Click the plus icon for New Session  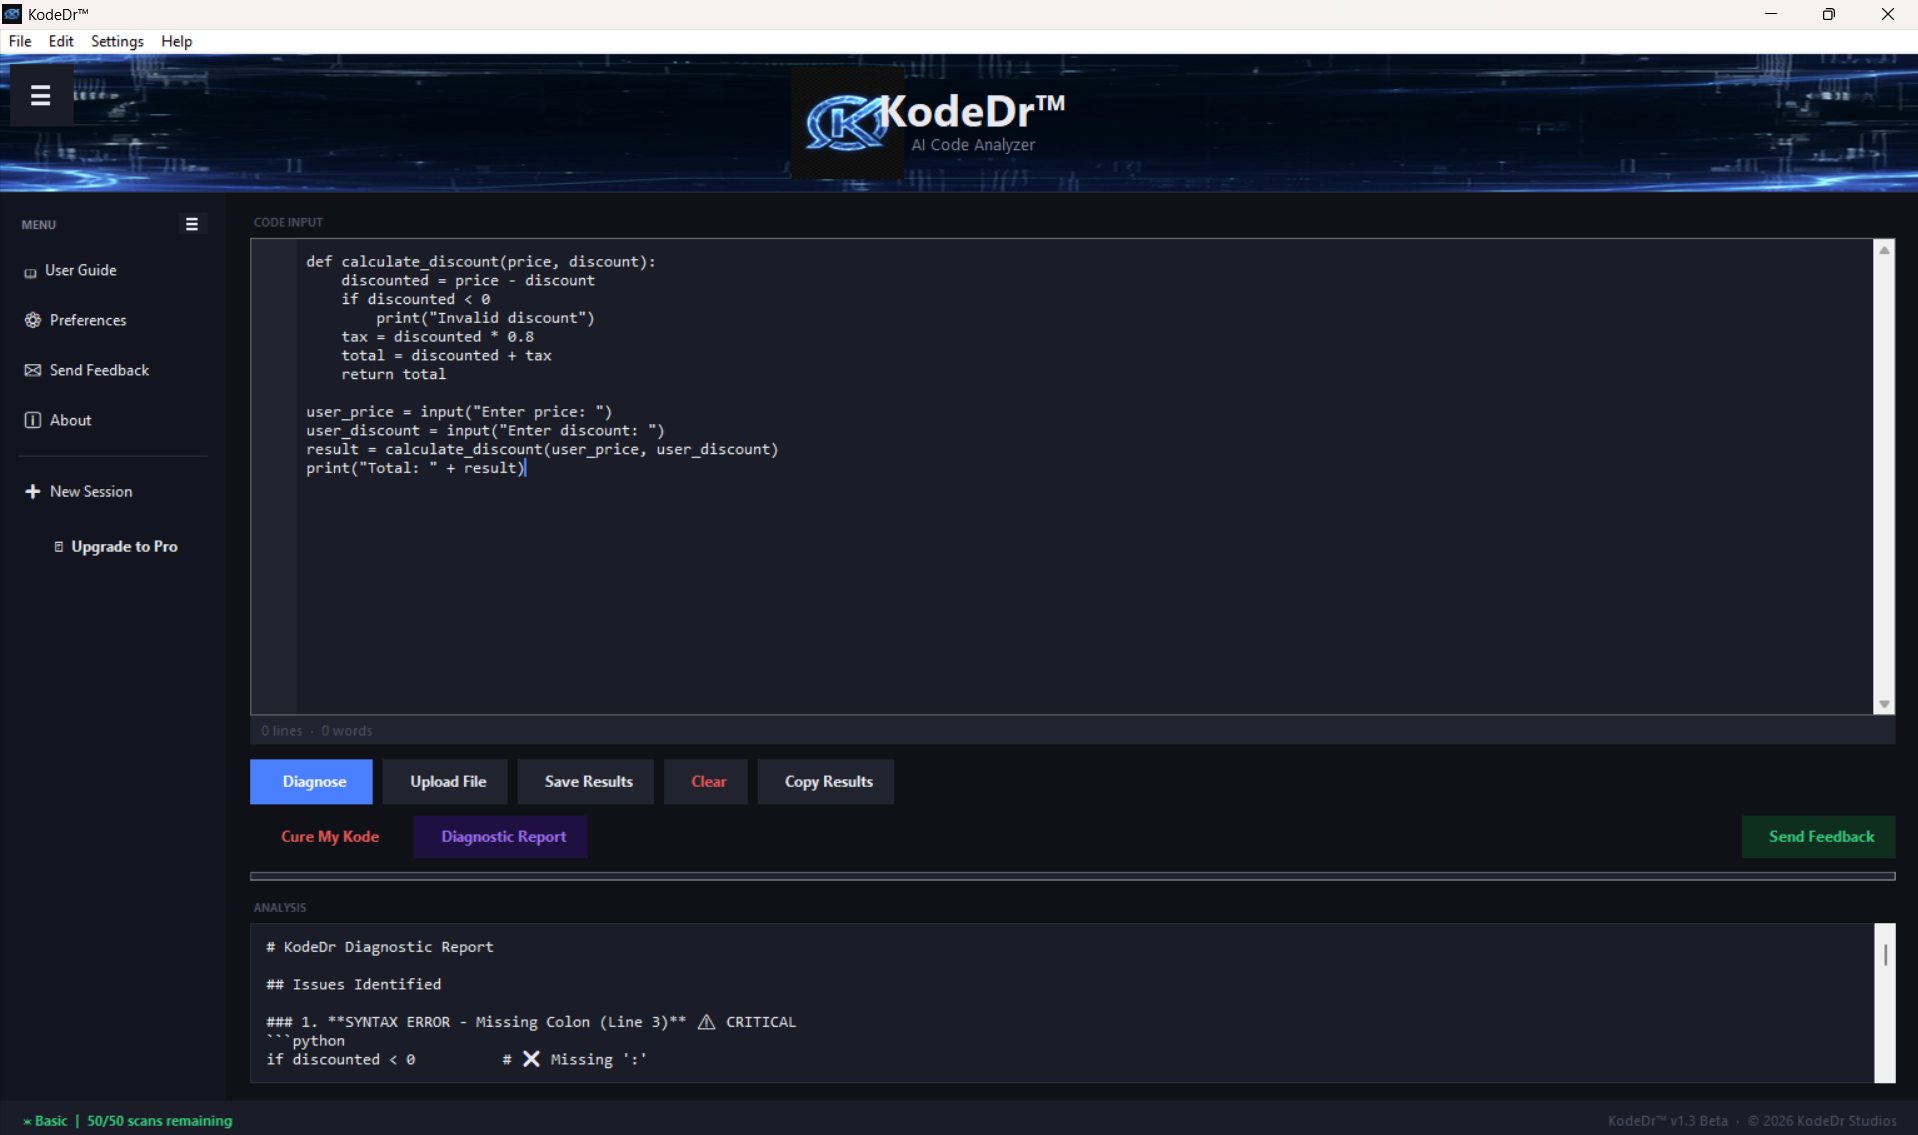pyautogui.click(x=33, y=491)
